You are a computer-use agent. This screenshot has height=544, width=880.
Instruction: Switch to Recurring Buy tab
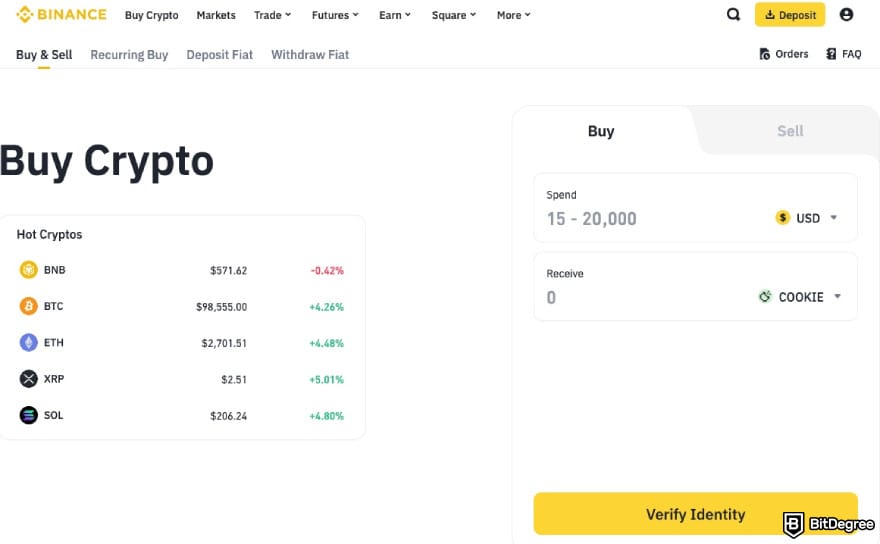point(129,54)
